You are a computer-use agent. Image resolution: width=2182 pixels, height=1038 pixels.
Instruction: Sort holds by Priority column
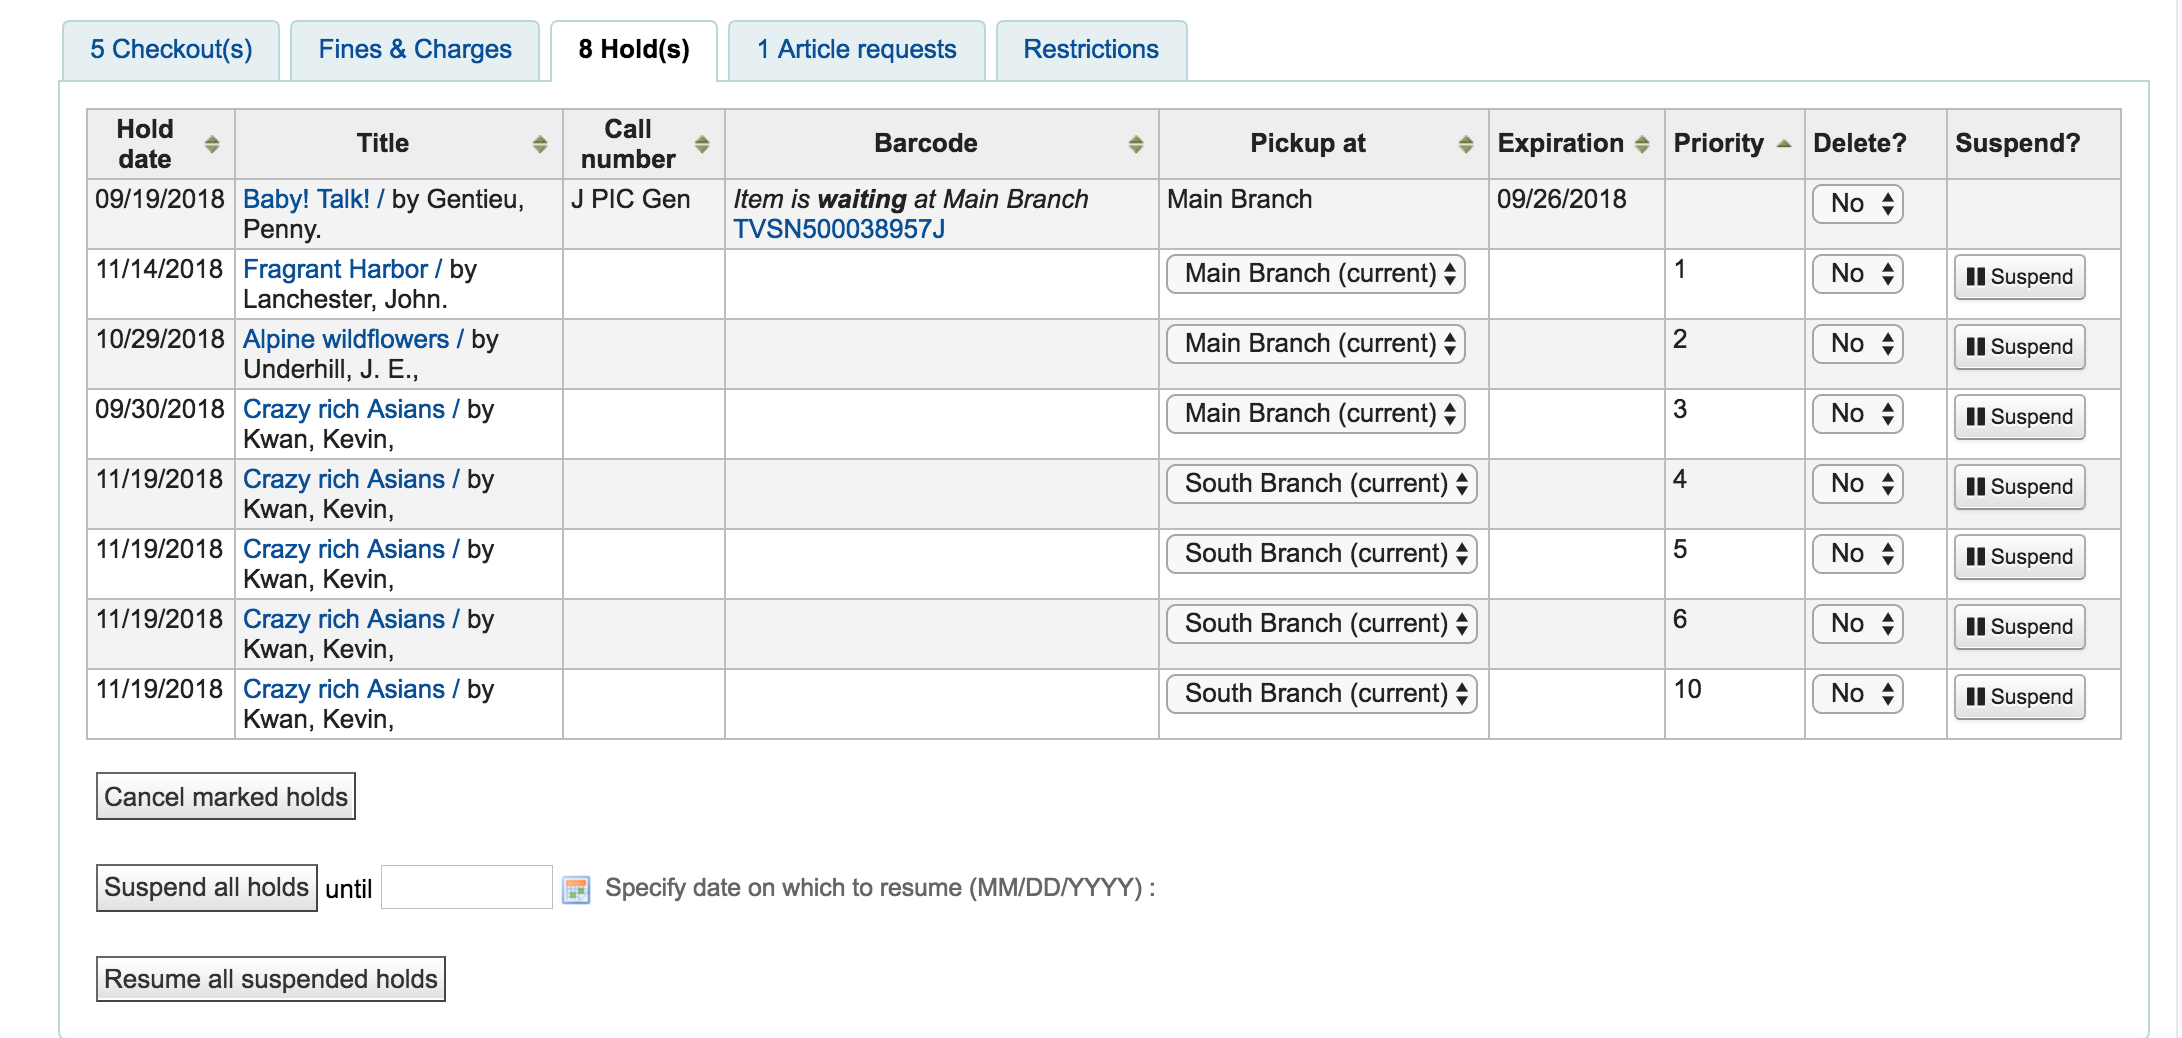(x=1783, y=144)
